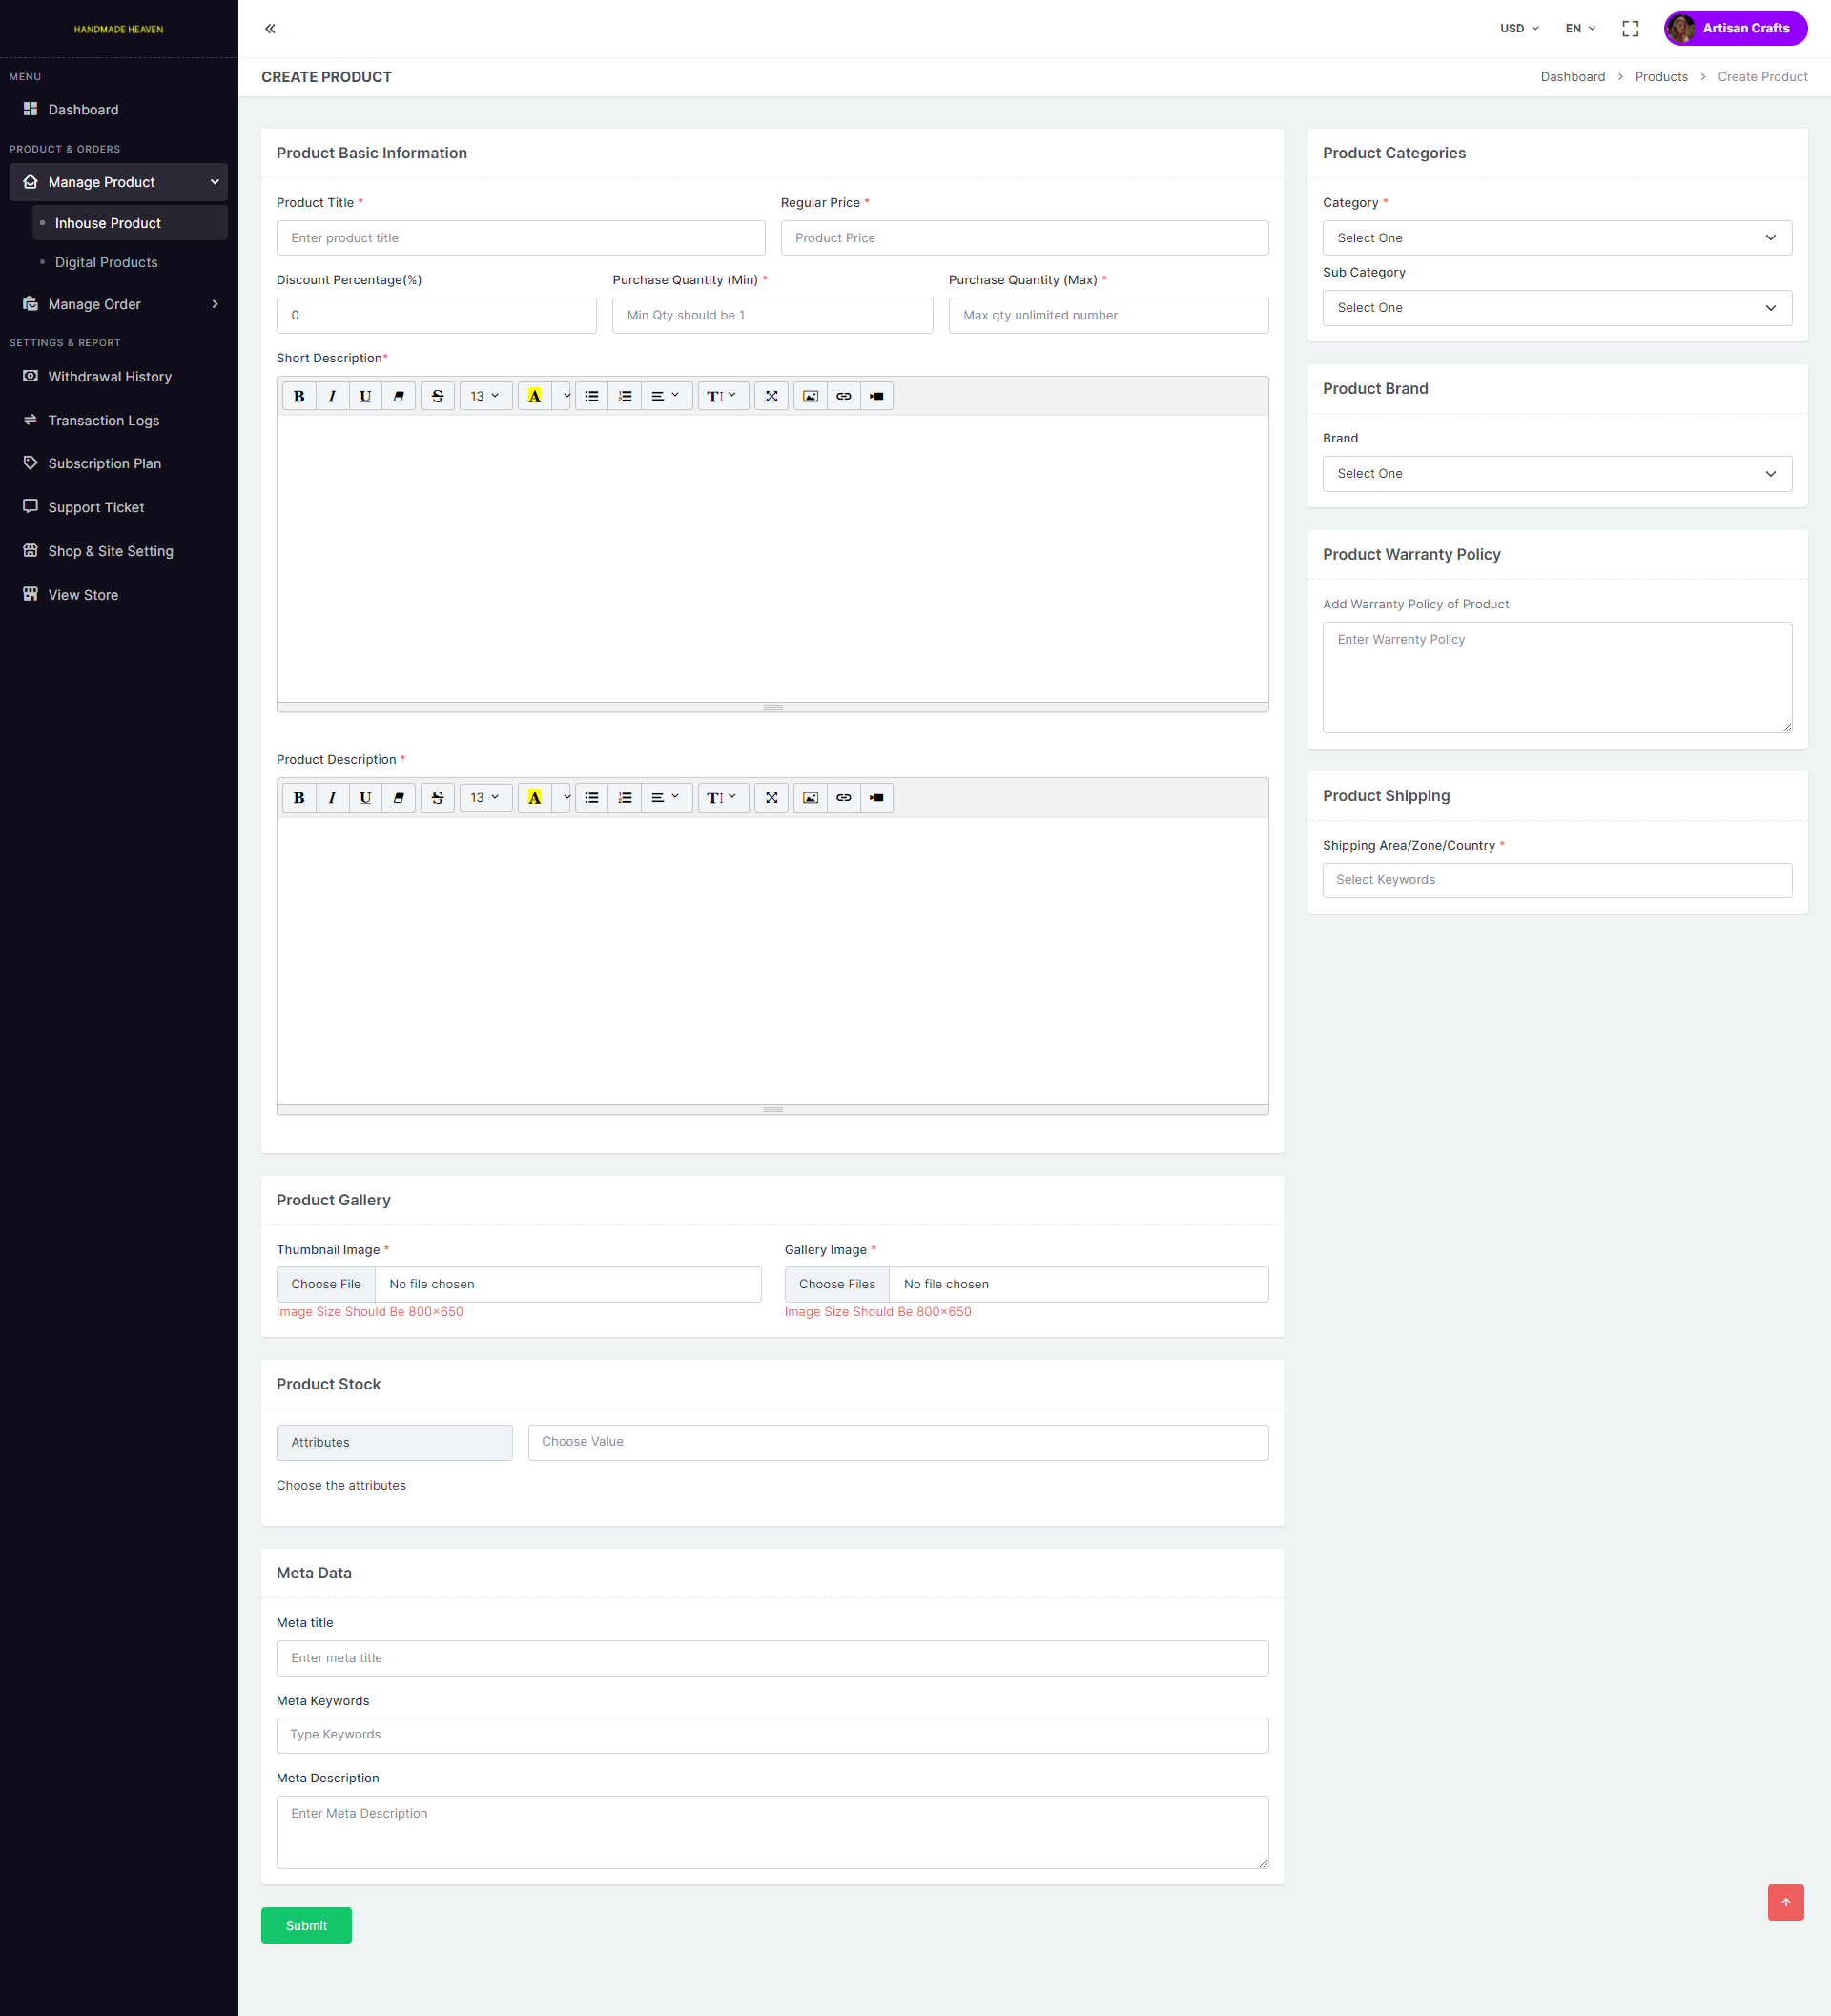Toggle Strikethrough in Short Description toolbar

click(x=437, y=396)
